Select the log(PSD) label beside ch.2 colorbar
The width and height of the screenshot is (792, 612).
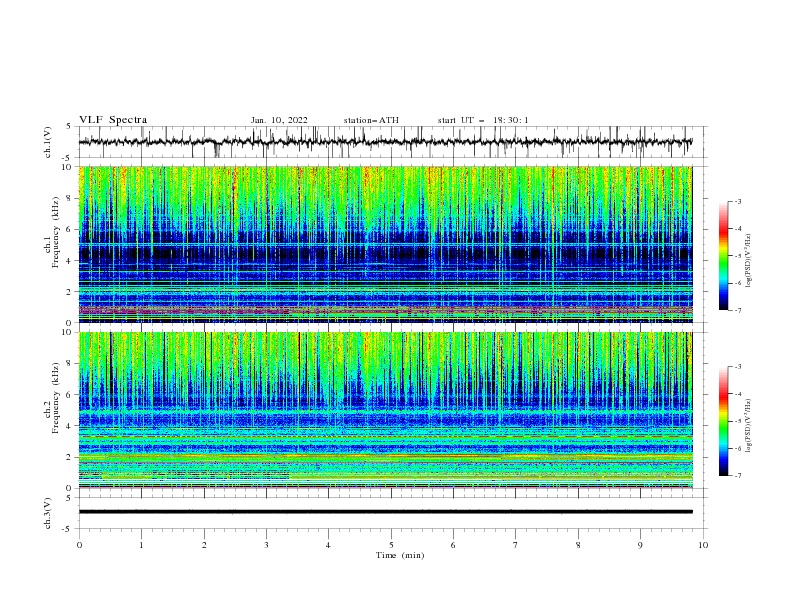[x=748, y=426]
